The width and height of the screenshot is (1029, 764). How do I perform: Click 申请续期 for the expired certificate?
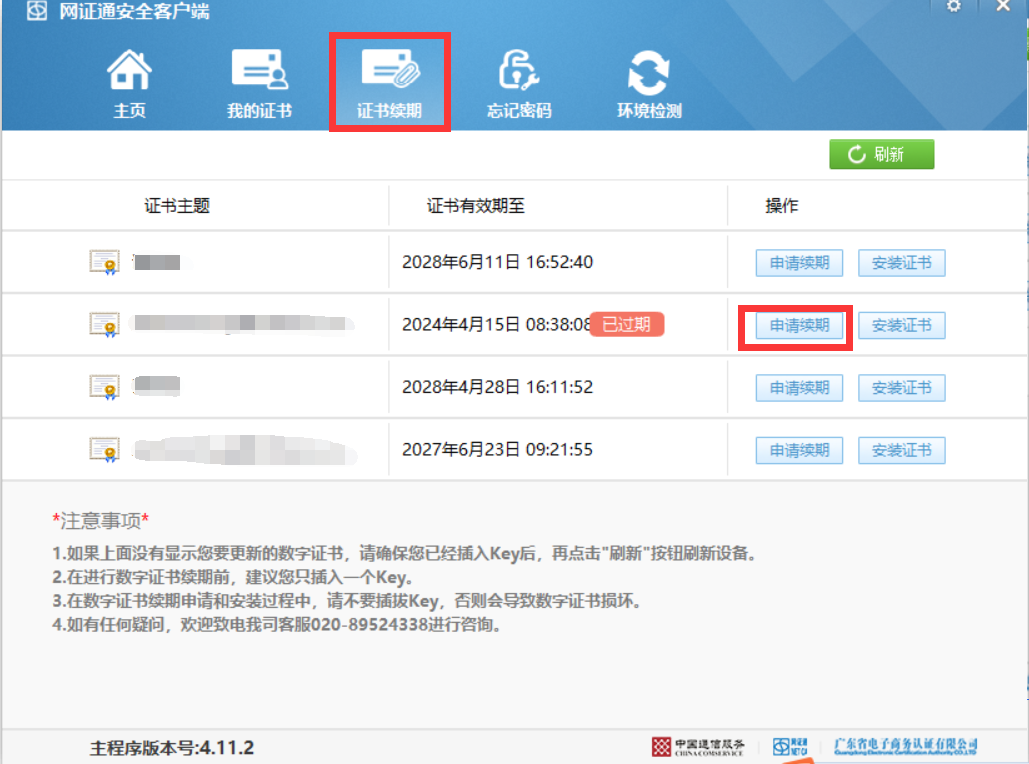799,326
